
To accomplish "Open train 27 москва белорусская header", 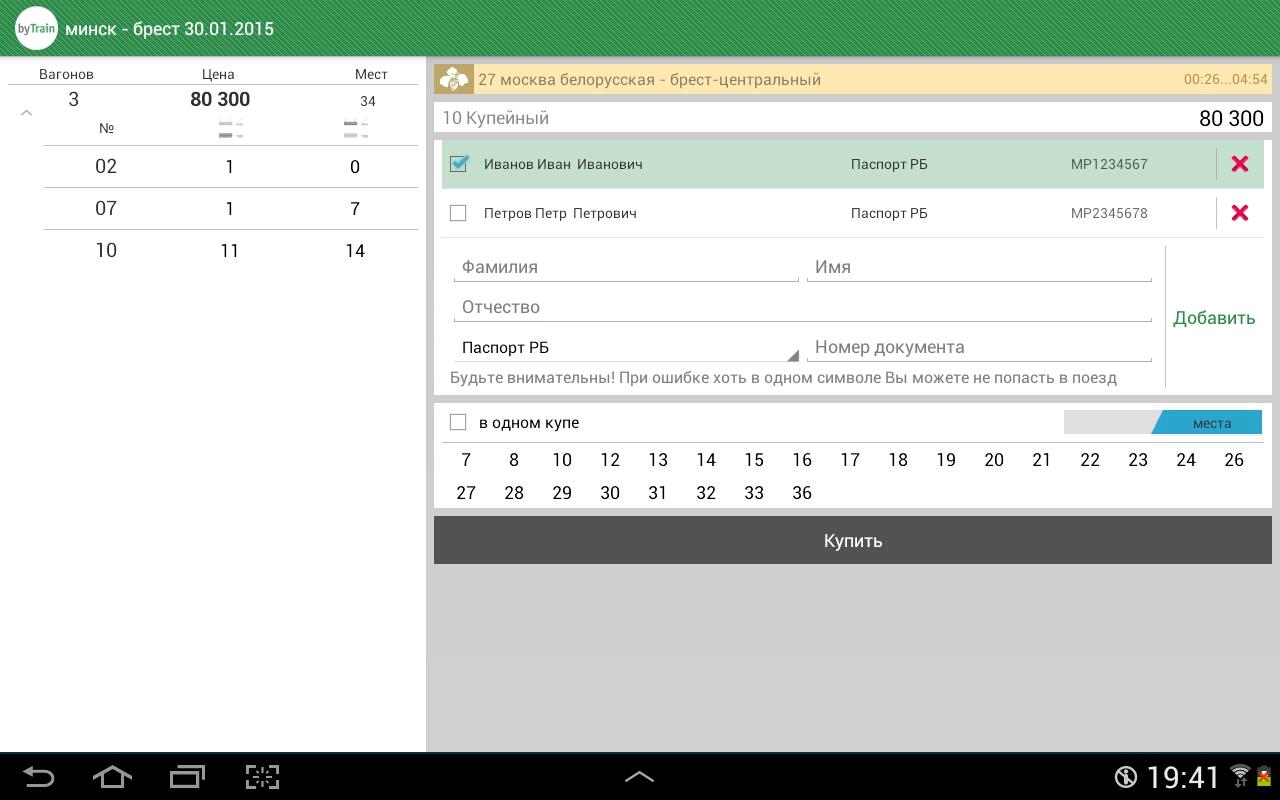I will pos(853,79).
